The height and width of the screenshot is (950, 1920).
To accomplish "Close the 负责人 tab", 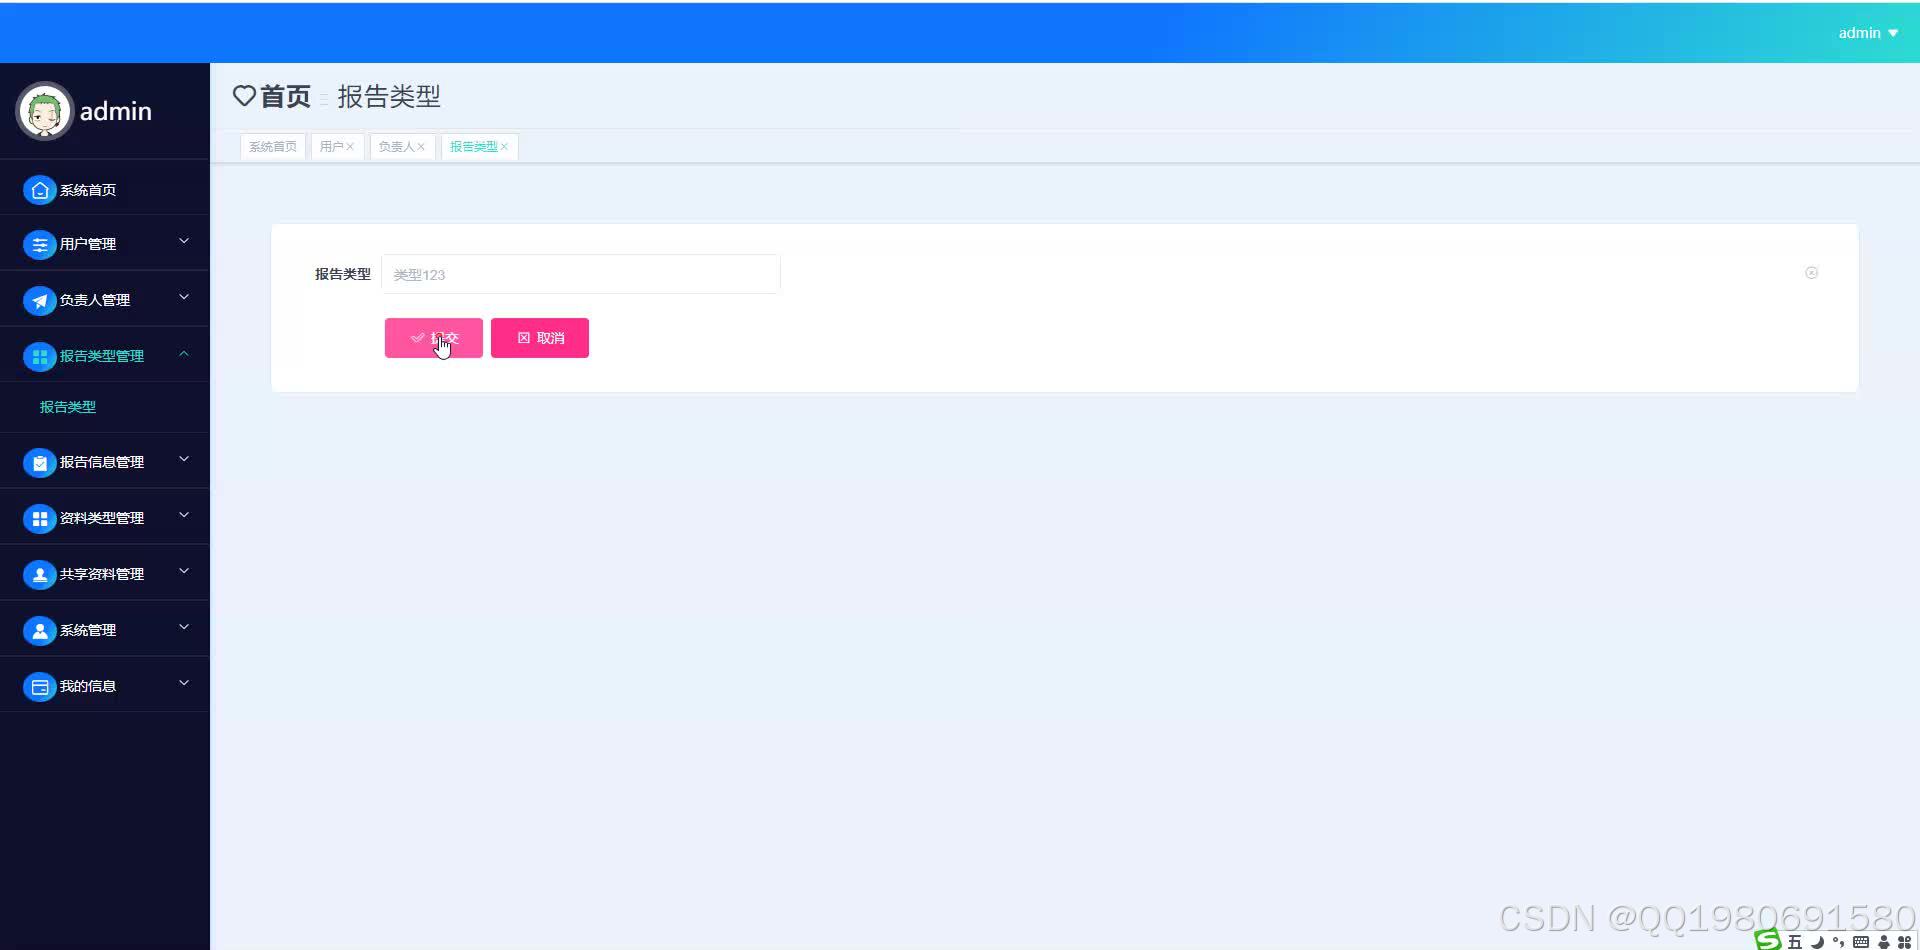I will point(421,147).
